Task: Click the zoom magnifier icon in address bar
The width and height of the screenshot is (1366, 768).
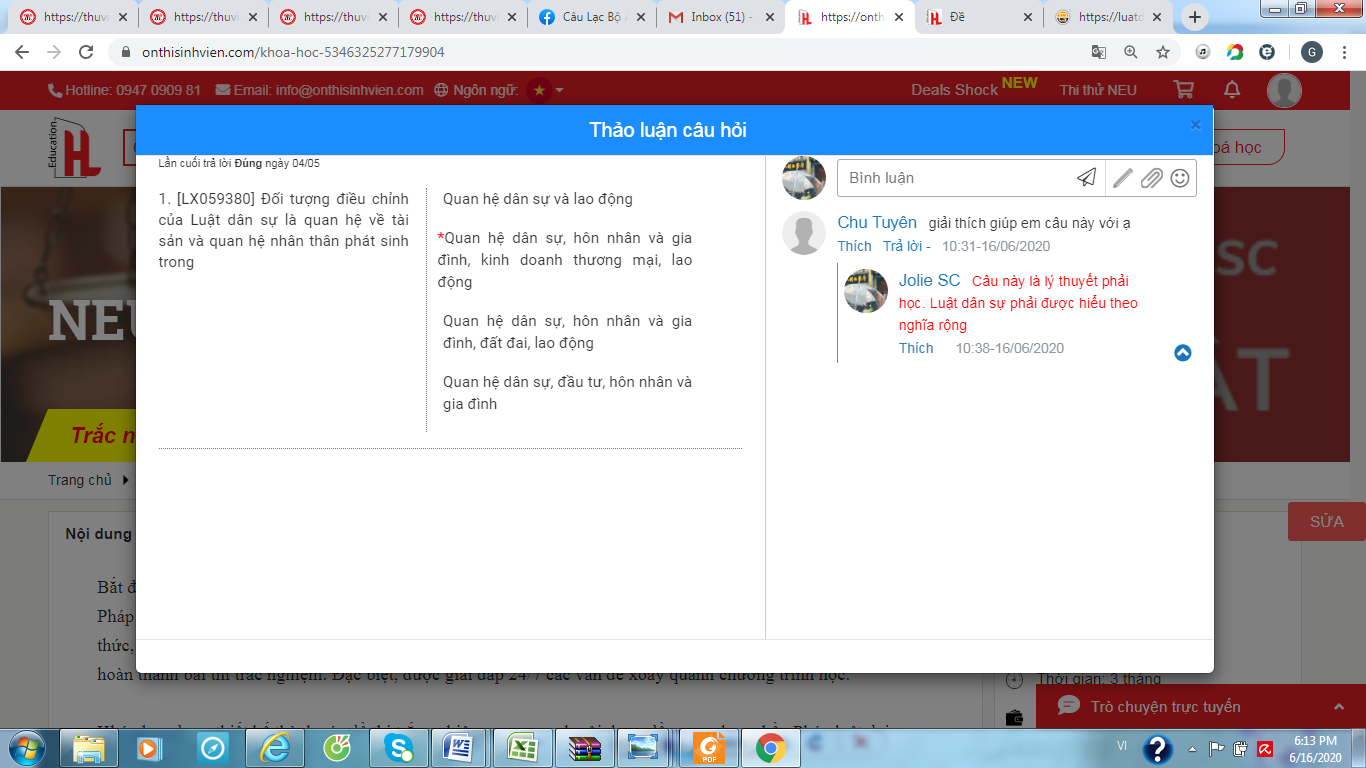Action: (1131, 52)
